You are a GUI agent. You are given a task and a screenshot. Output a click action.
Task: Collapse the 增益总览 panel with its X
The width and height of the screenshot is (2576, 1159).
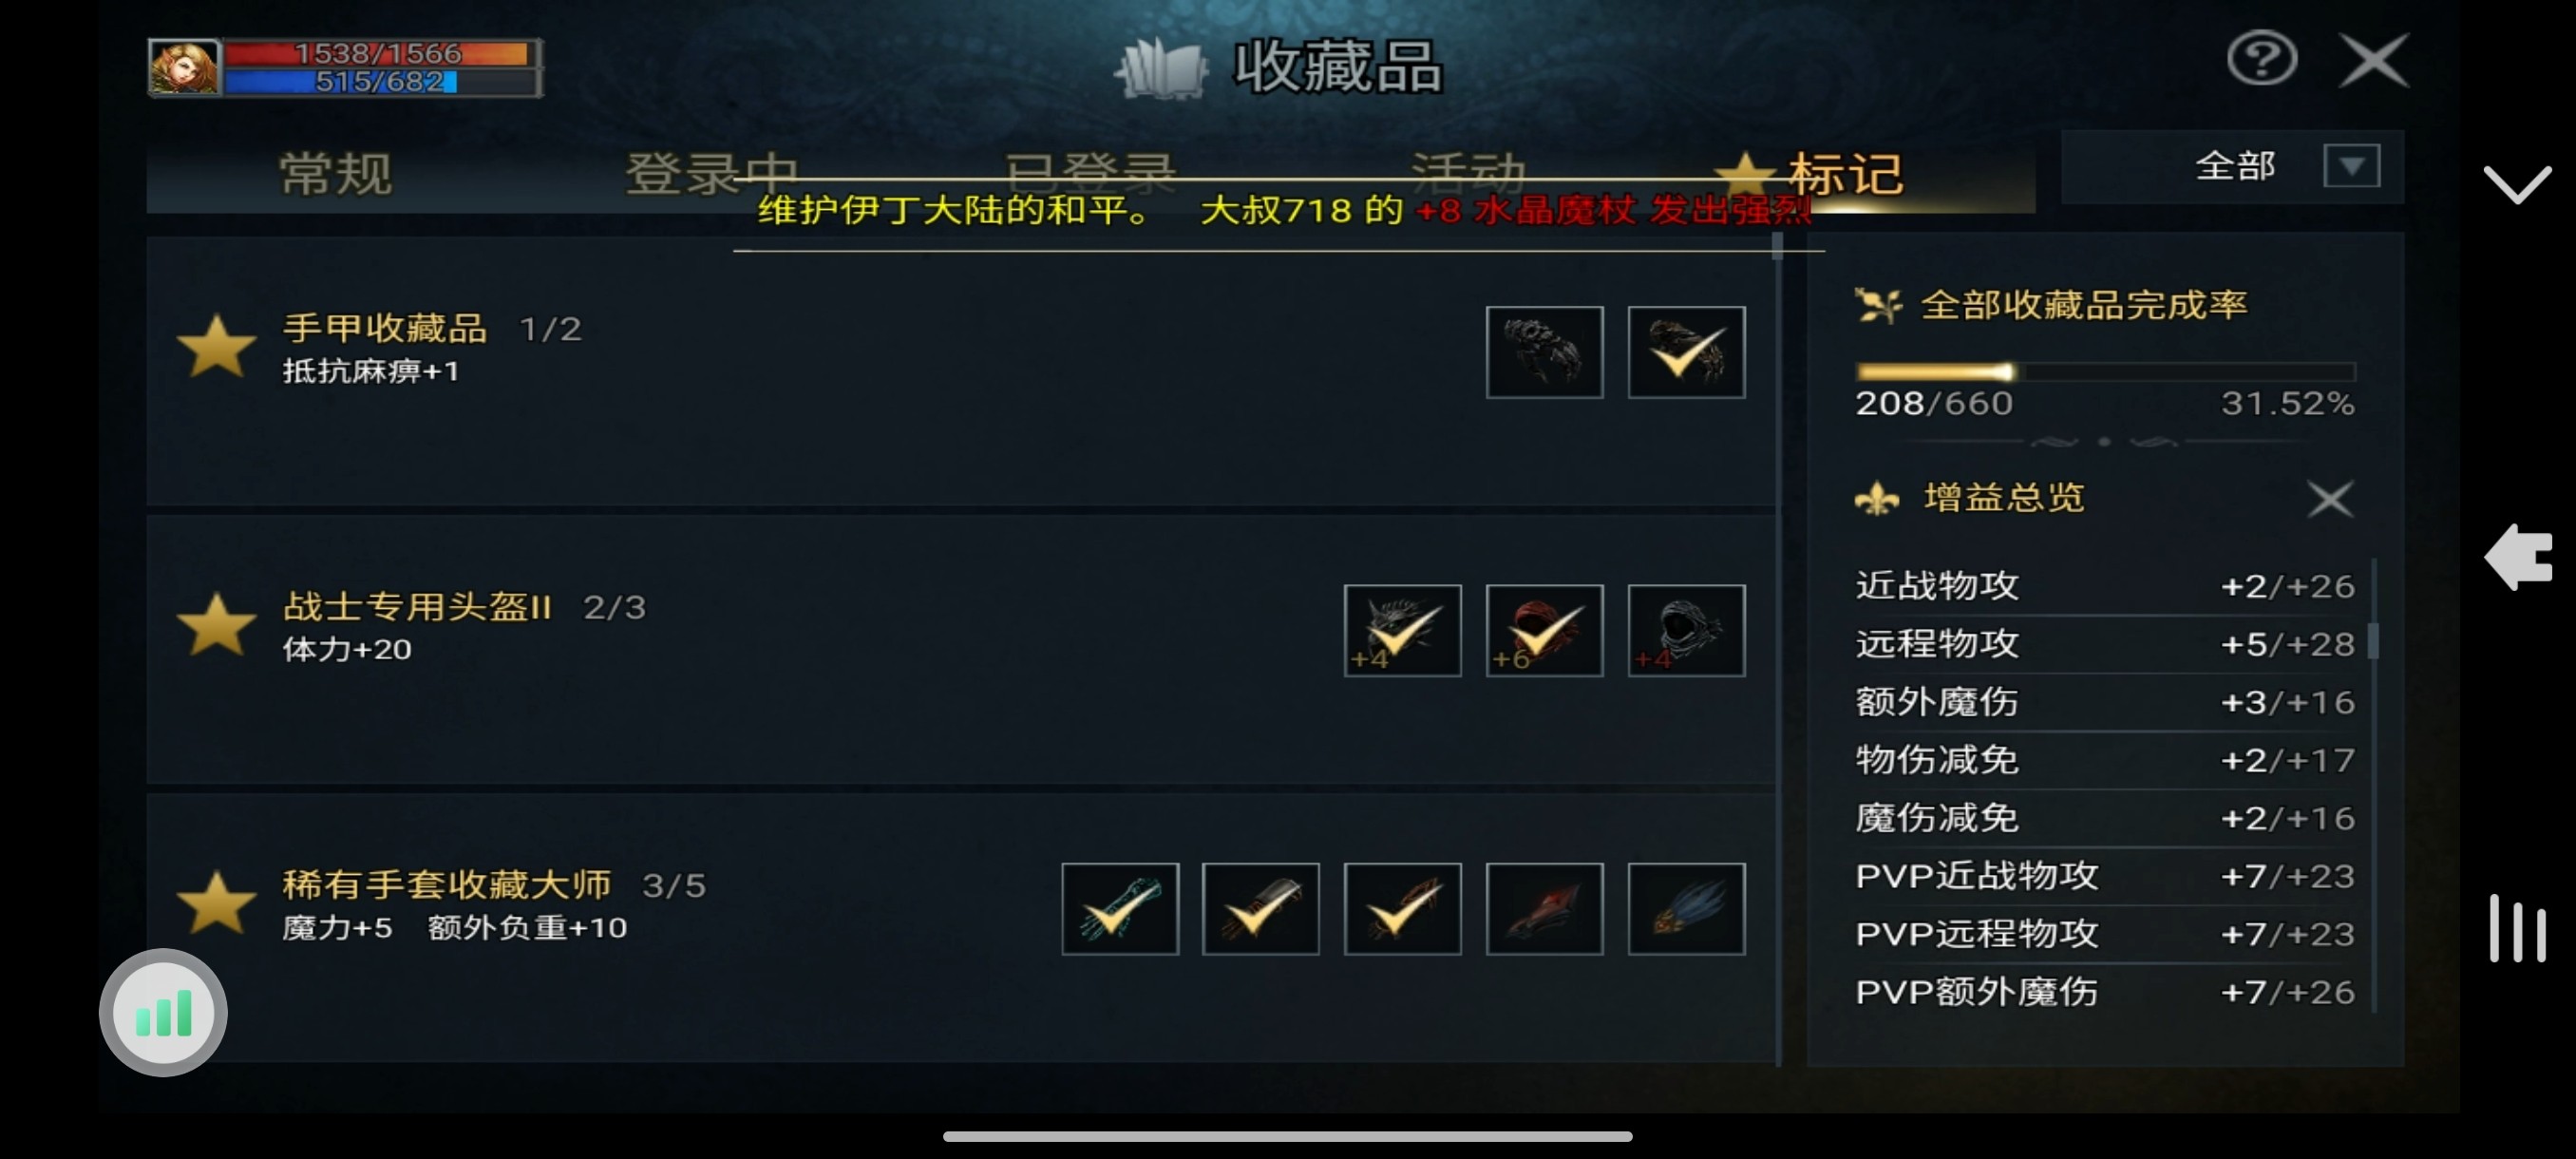[2329, 498]
